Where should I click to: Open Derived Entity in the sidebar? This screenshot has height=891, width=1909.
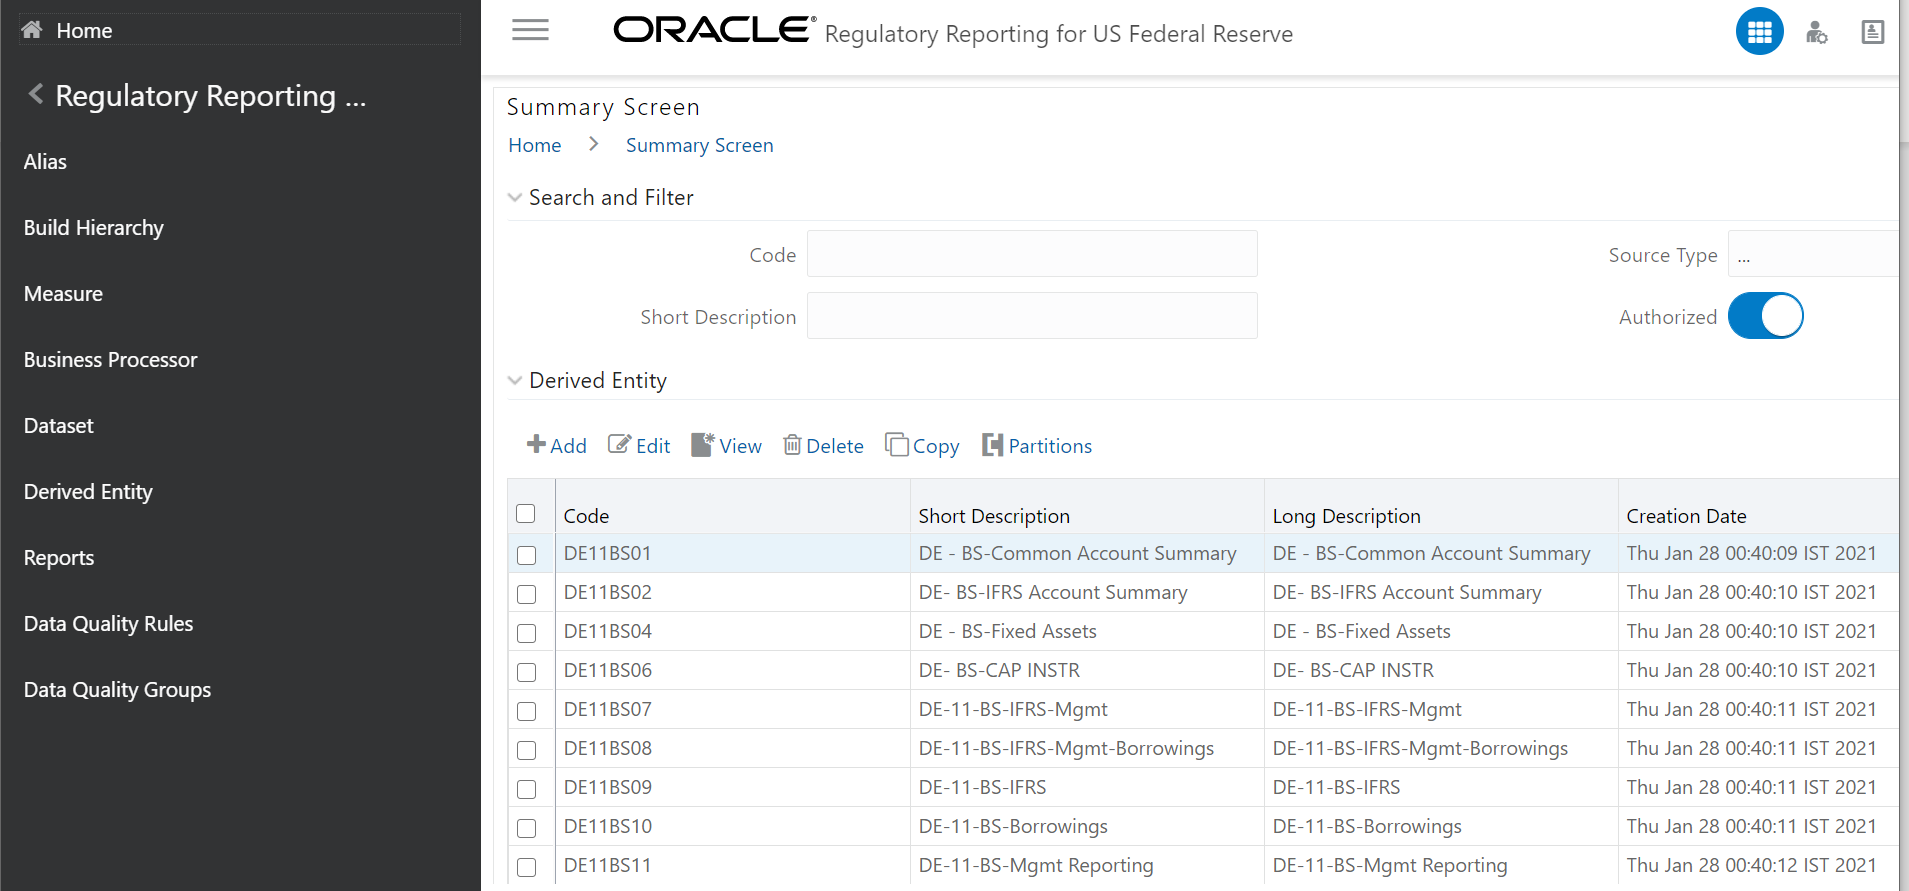click(x=88, y=492)
